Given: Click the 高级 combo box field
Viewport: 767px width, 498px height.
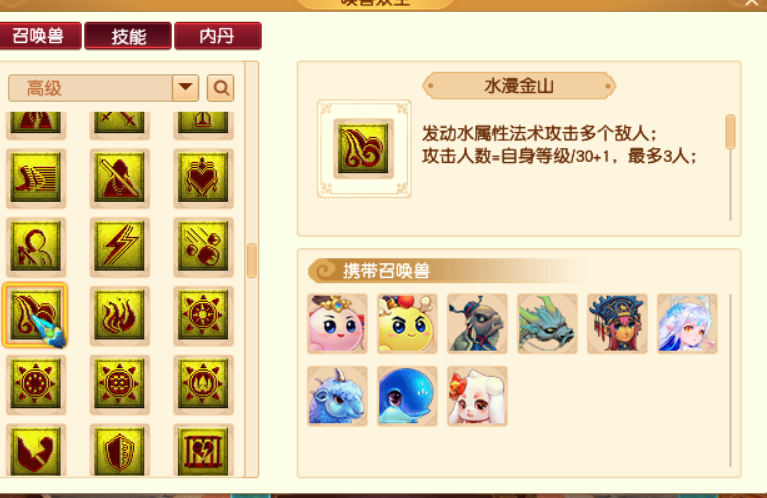Looking at the screenshot, I should [103, 88].
